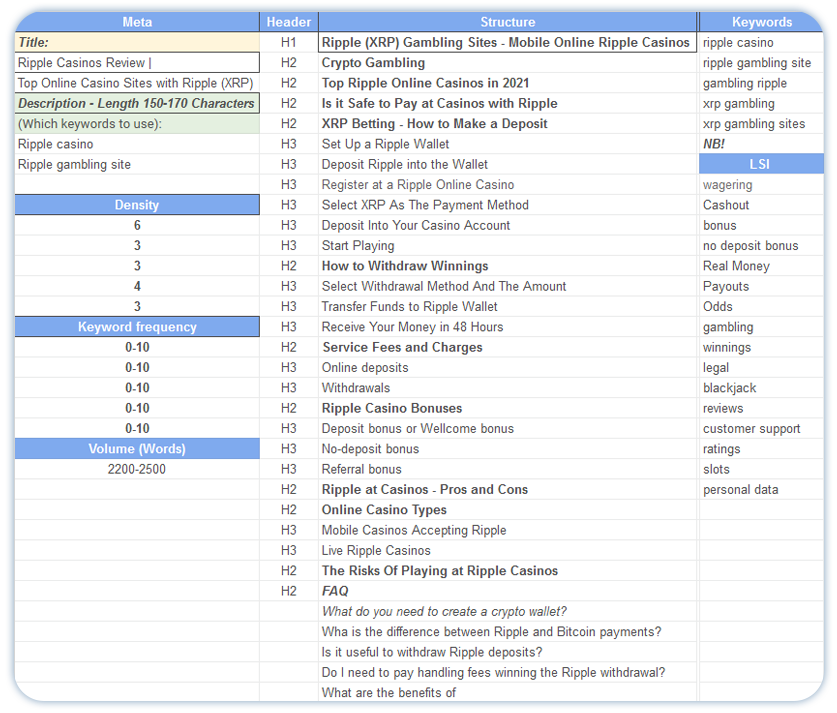Select the "Crypto Gambling" heading cell
The height and width of the screenshot is (713, 837).
coord(507,63)
